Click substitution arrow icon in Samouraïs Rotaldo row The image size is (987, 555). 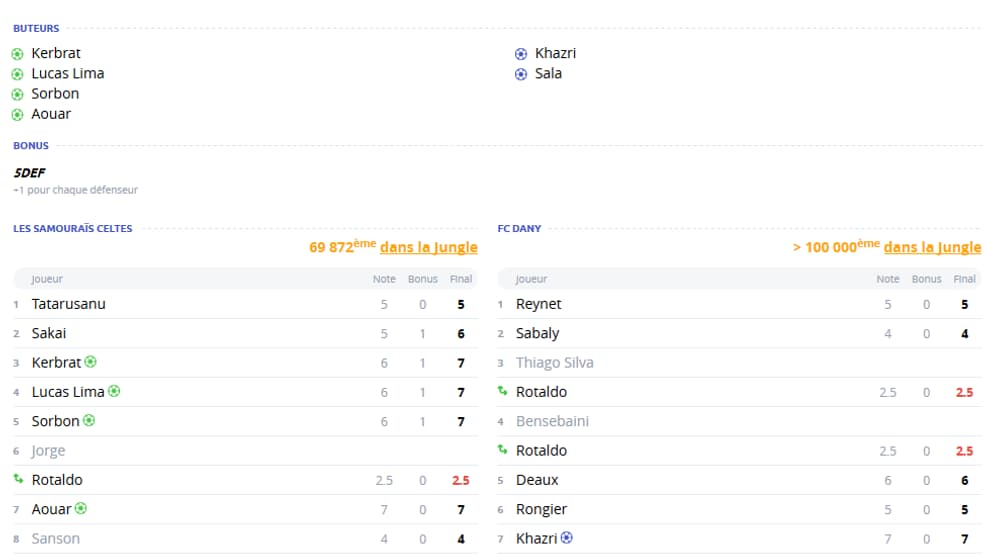click(x=18, y=479)
